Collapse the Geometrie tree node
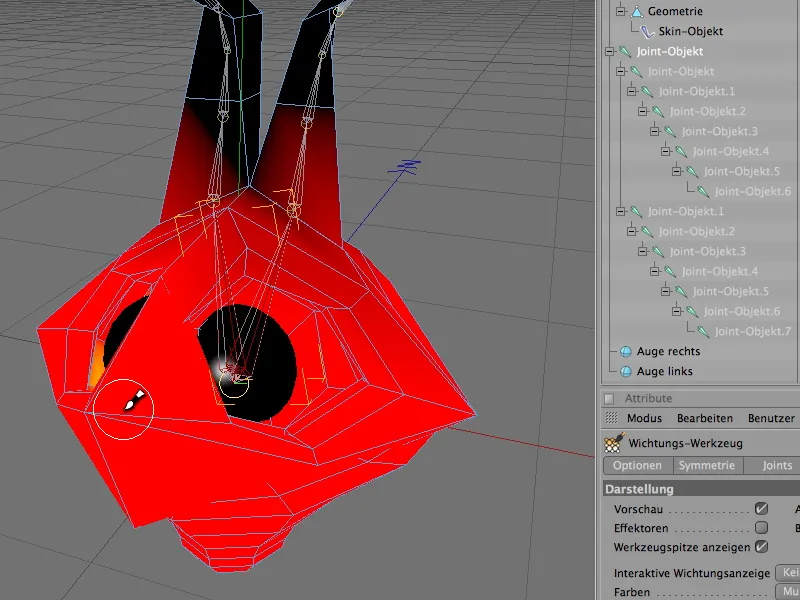Image resolution: width=800 pixels, height=600 pixels. click(x=620, y=11)
